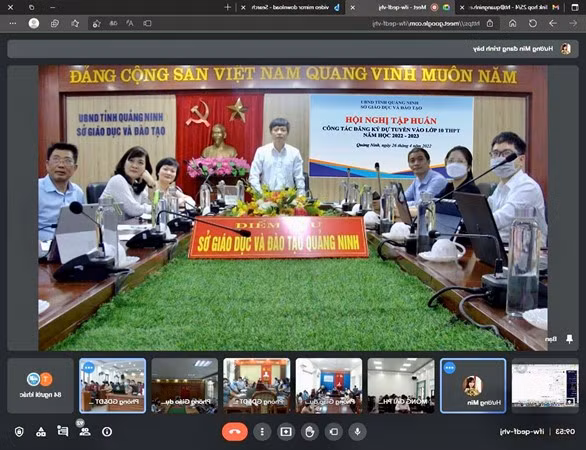This screenshot has width=586, height=450.
Task: Close the Meet - ifw-qedf-vhj tab
Action: (353, 7)
